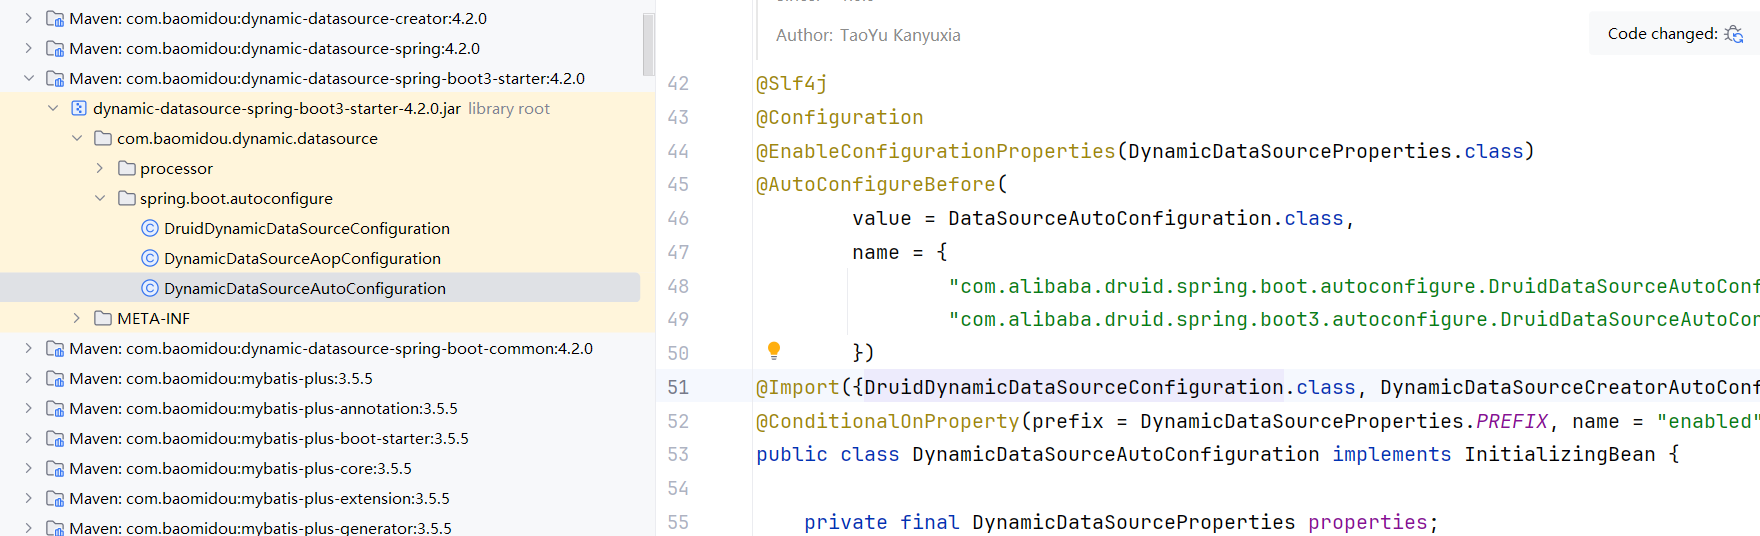Click library icon of mybatis-plus-core:3.5.5
This screenshot has height=536, width=1760.
tap(55, 468)
